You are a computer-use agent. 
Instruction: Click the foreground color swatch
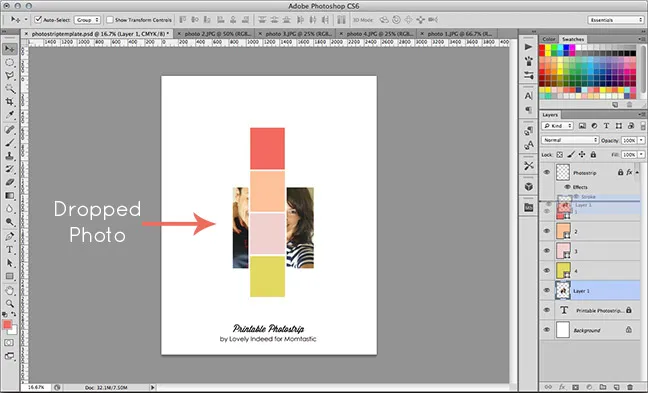coord(7,325)
